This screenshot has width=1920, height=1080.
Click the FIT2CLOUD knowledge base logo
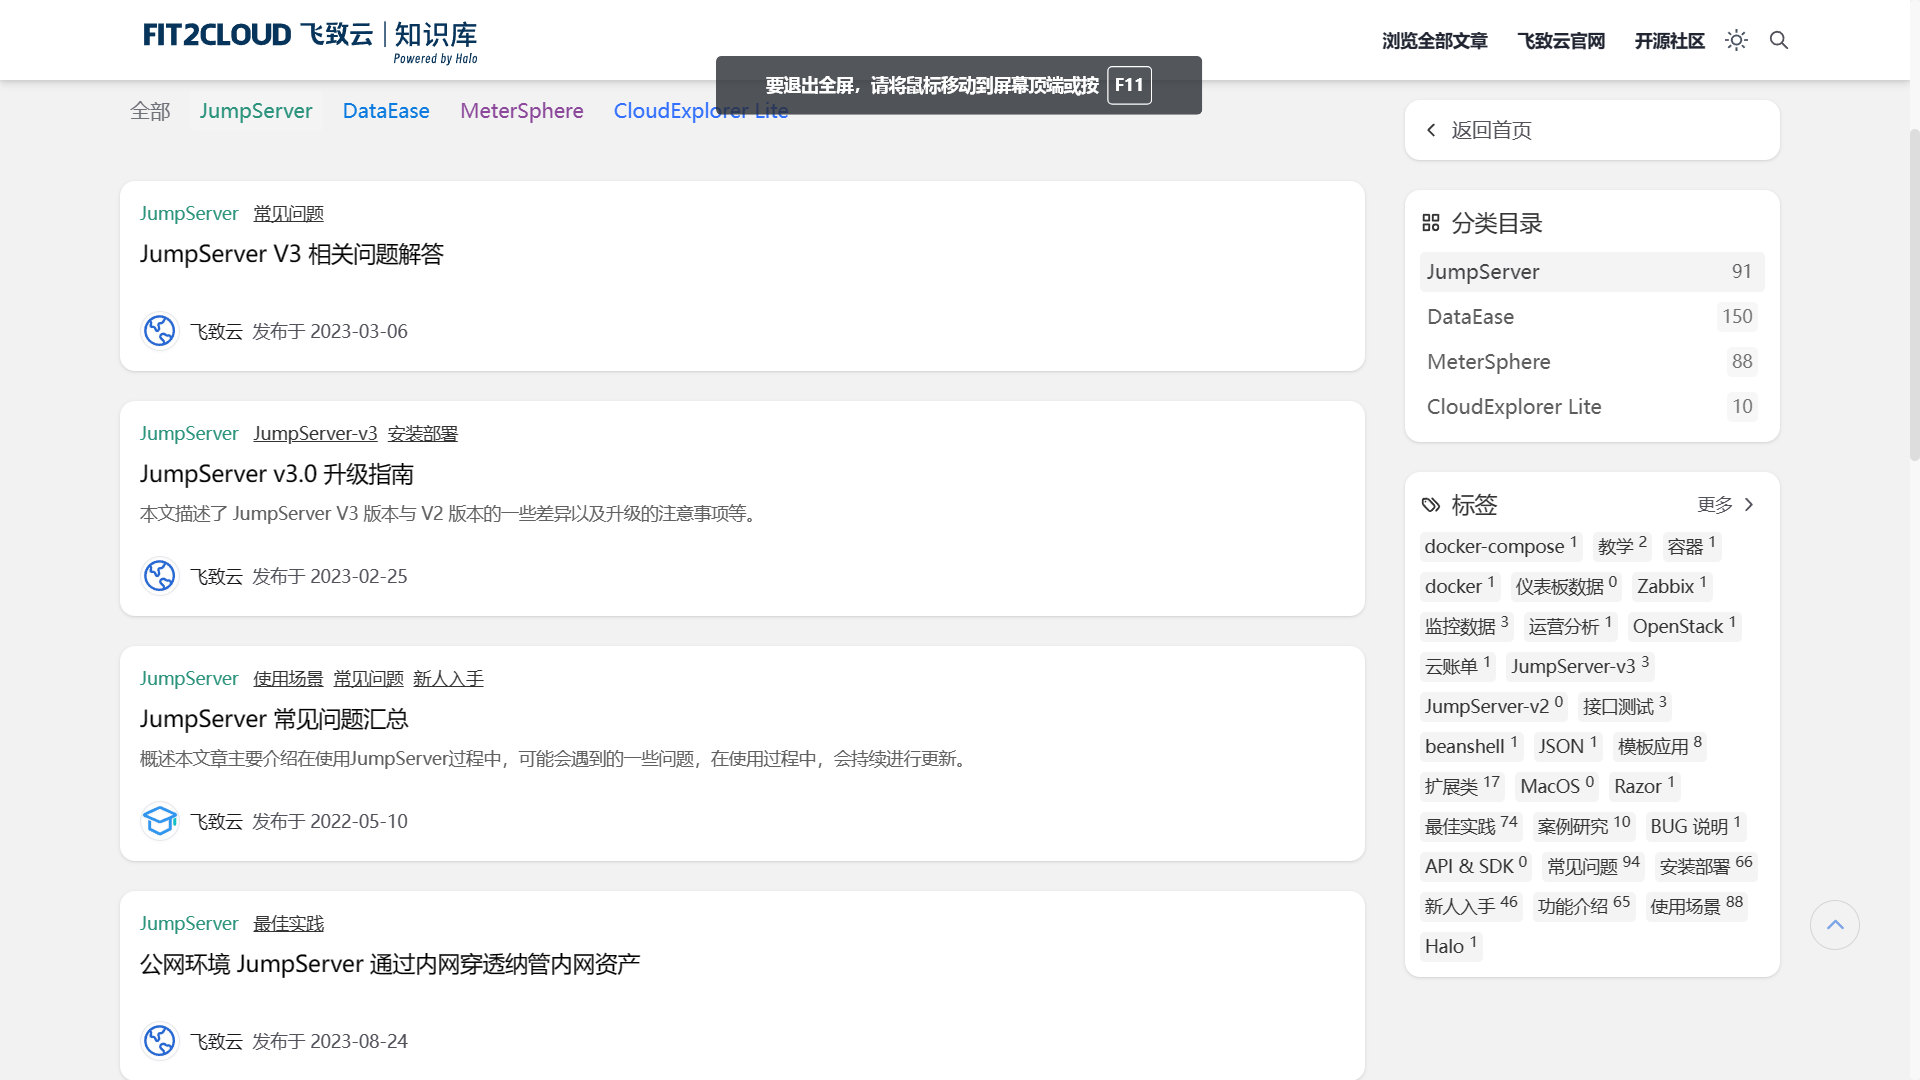[310, 42]
